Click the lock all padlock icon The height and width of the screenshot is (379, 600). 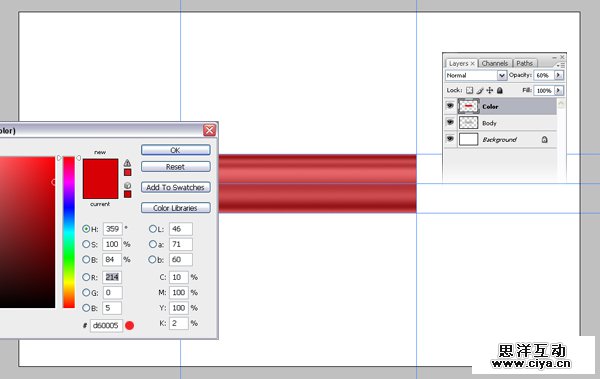500,91
